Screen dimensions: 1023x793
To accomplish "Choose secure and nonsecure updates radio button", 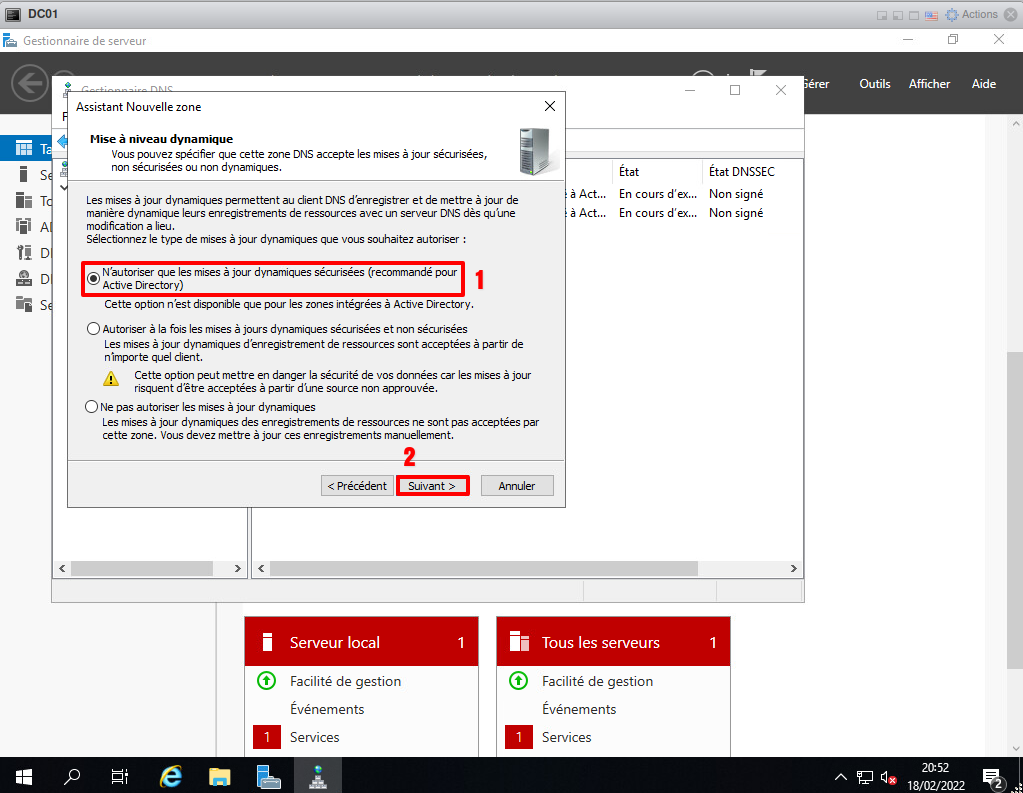I will [x=94, y=329].
